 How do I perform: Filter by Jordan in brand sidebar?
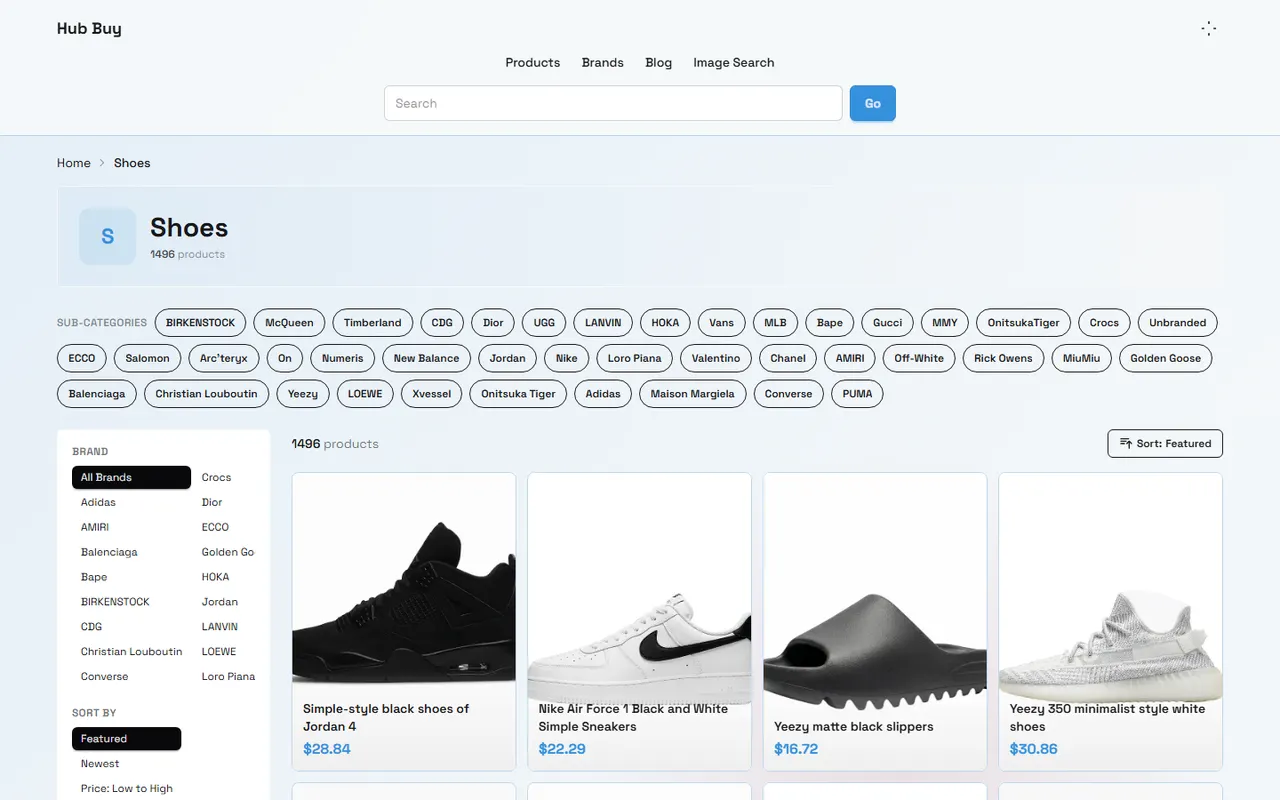click(x=219, y=602)
